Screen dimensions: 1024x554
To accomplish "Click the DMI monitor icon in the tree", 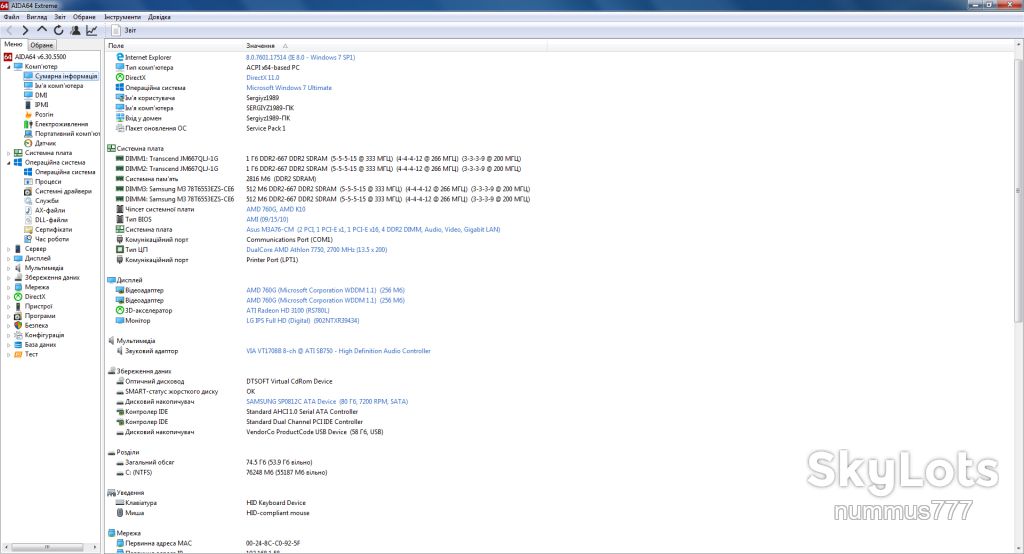I will [28, 95].
